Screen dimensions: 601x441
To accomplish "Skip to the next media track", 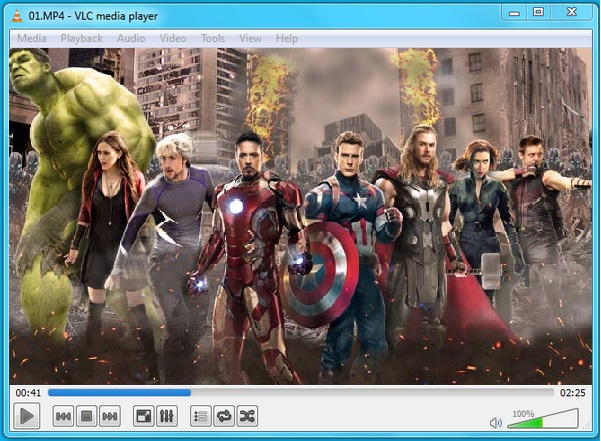I will [110, 416].
